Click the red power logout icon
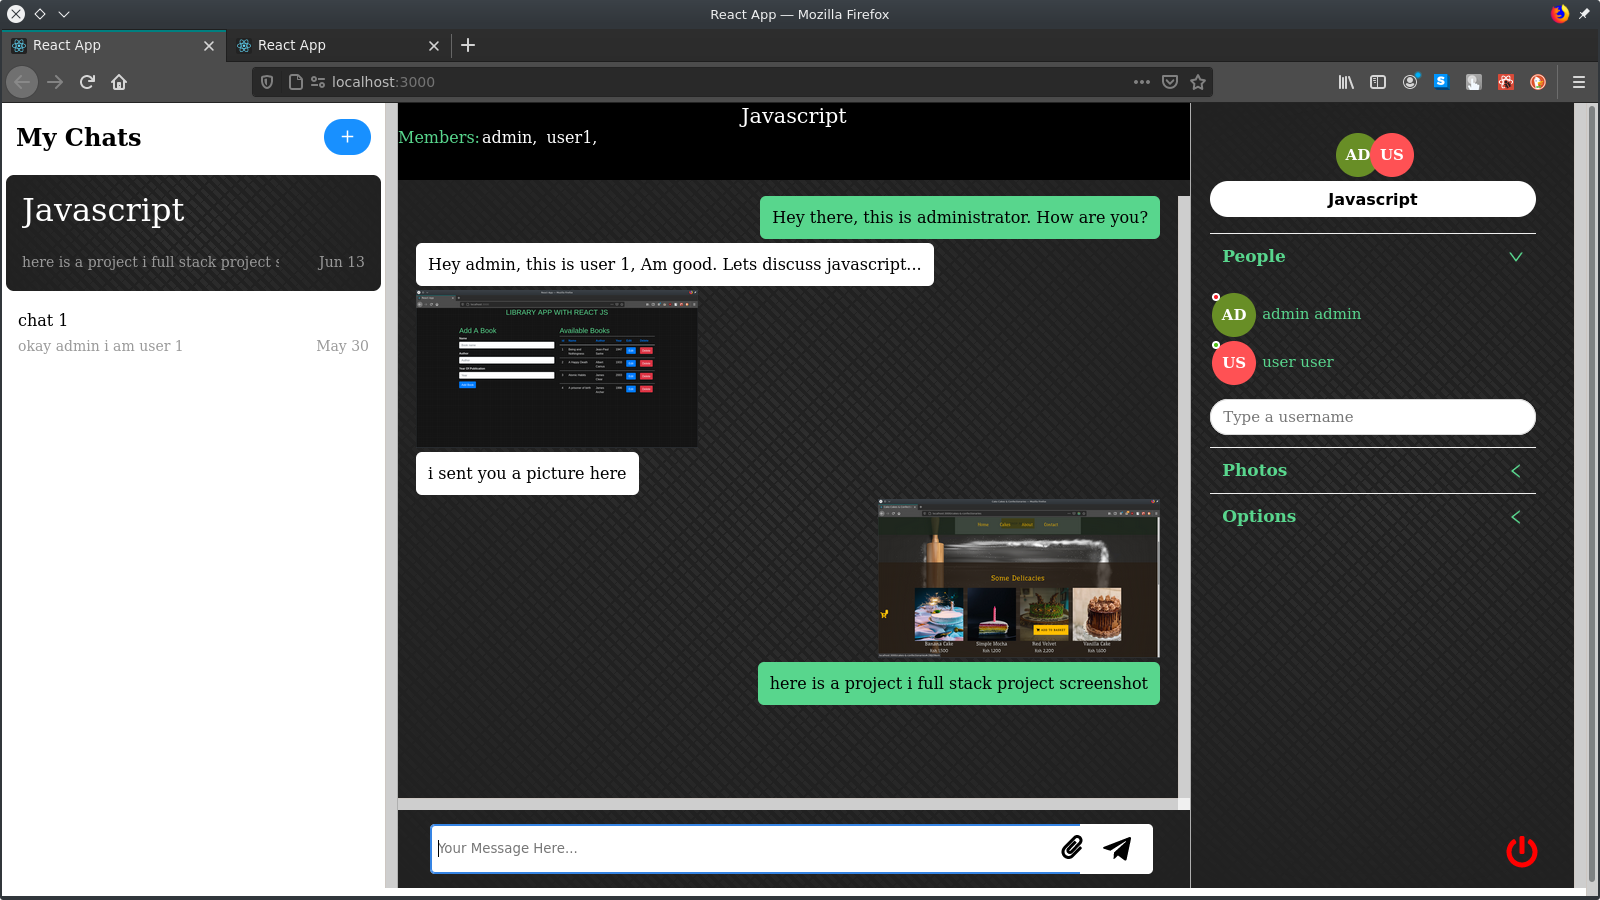Viewport: 1600px width, 900px height. point(1520,851)
